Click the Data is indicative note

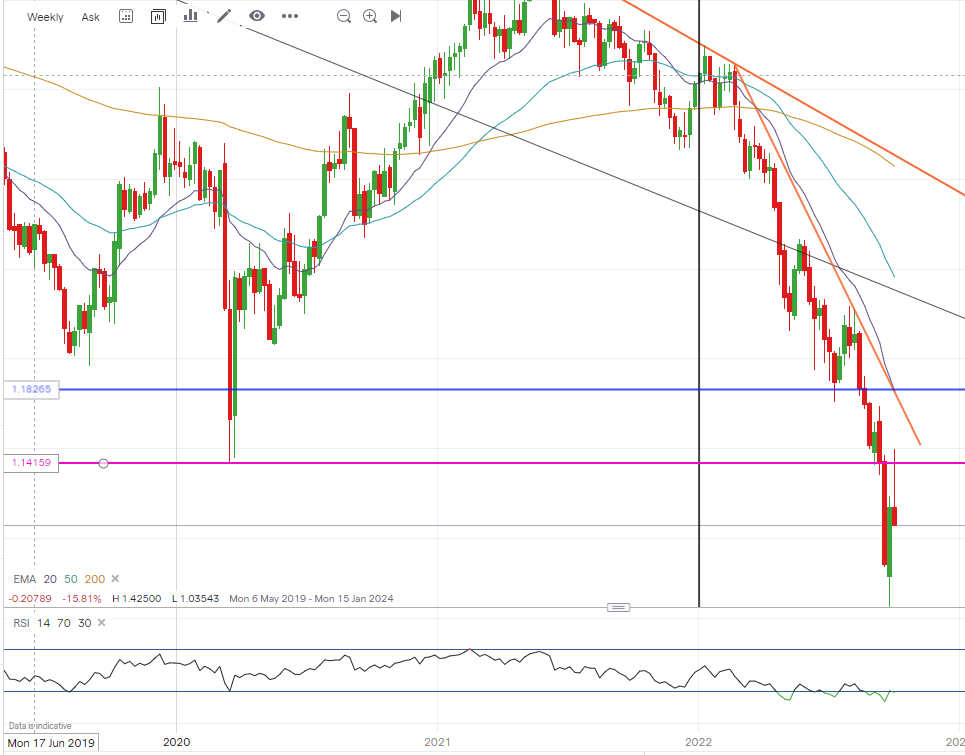(40, 726)
